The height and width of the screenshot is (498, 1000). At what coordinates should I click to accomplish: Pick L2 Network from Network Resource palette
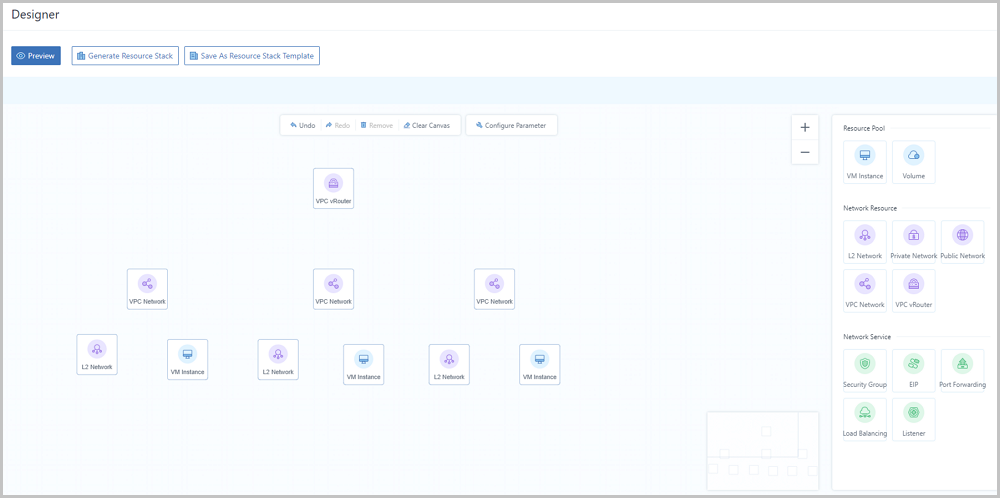point(865,242)
